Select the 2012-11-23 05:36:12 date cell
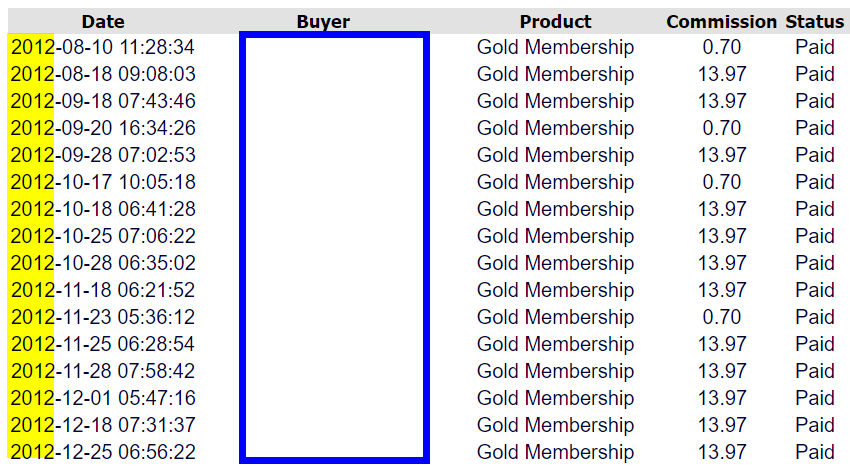 click(103, 317)
